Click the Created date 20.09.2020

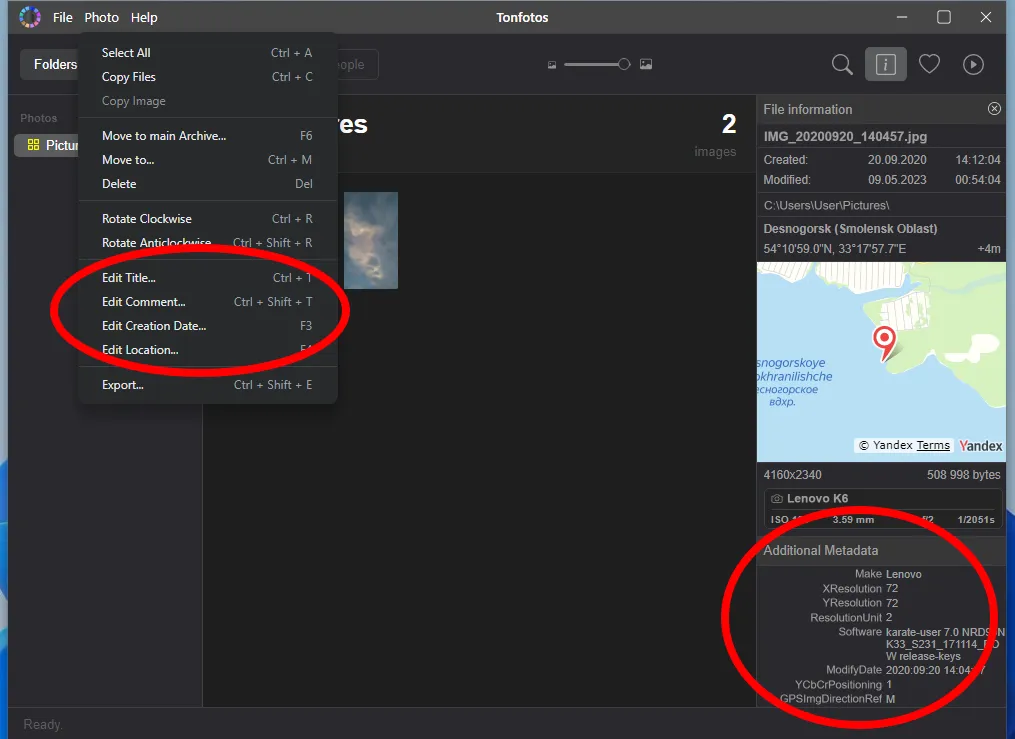897,160
